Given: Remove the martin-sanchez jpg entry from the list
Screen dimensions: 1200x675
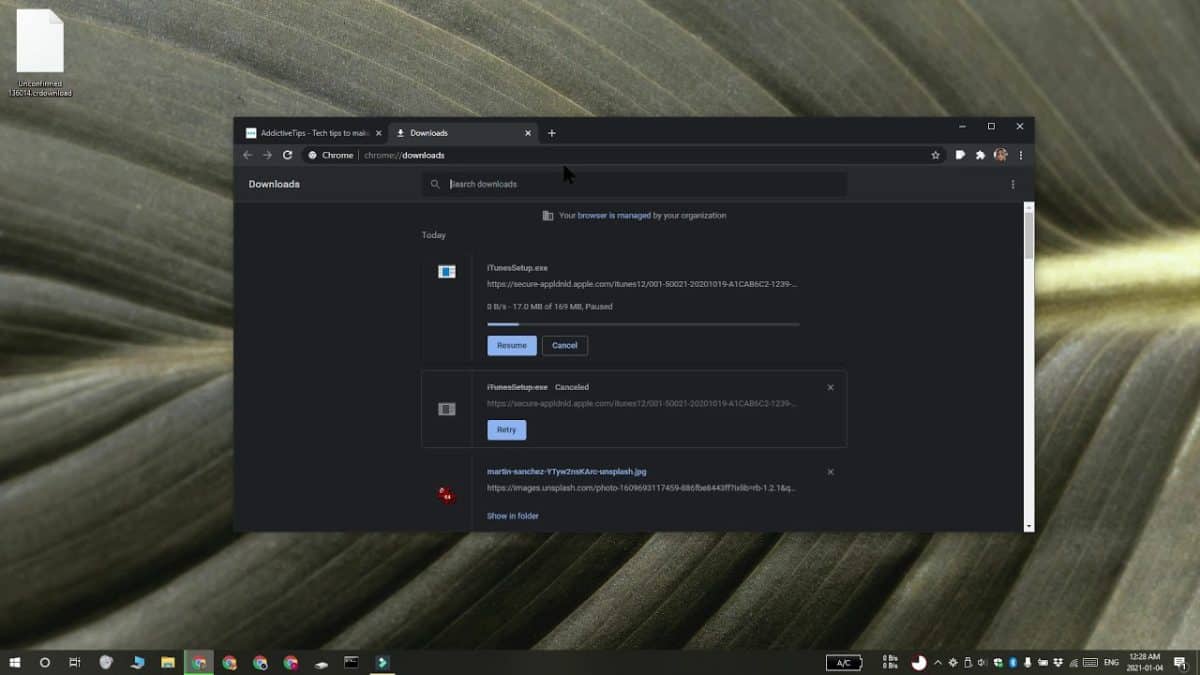Looking at the screenshot, I should point(830,471).
